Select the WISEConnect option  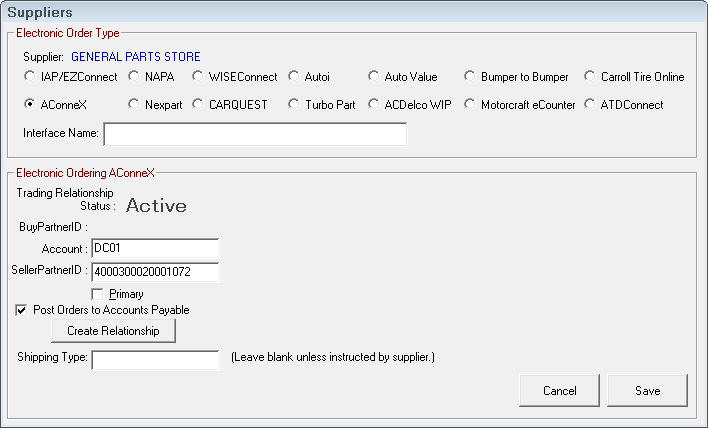point(199,77)
